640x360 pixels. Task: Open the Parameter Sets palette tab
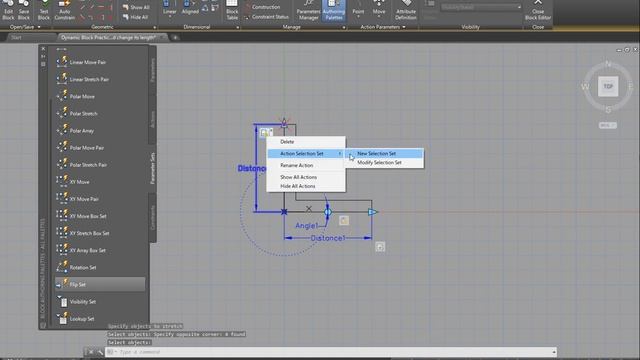(x=153, y=168)
